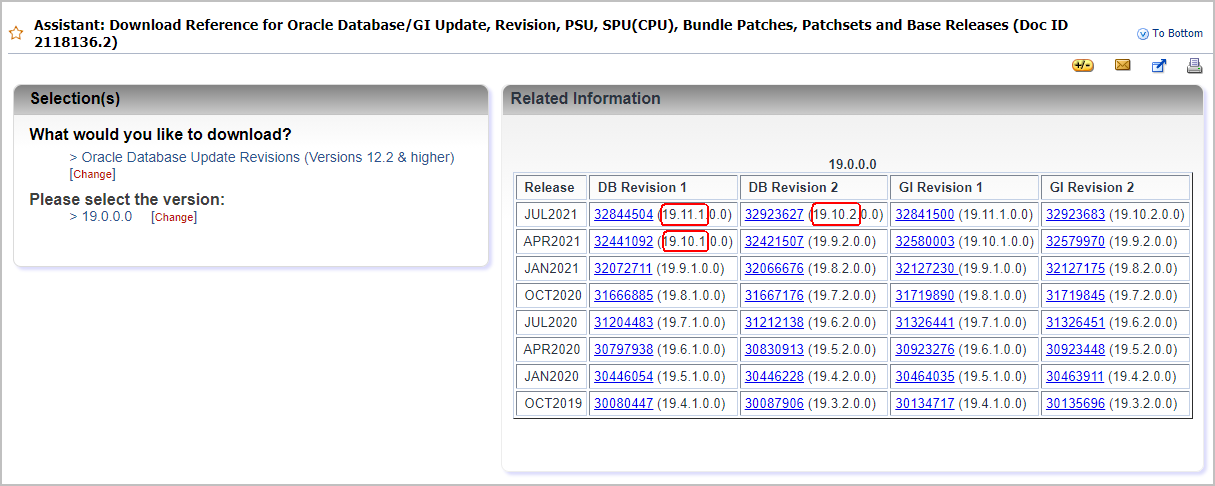This screenshot has height=486, width=1215.
Task: Select the APR2021 release cell
Action: coord(550,241)
